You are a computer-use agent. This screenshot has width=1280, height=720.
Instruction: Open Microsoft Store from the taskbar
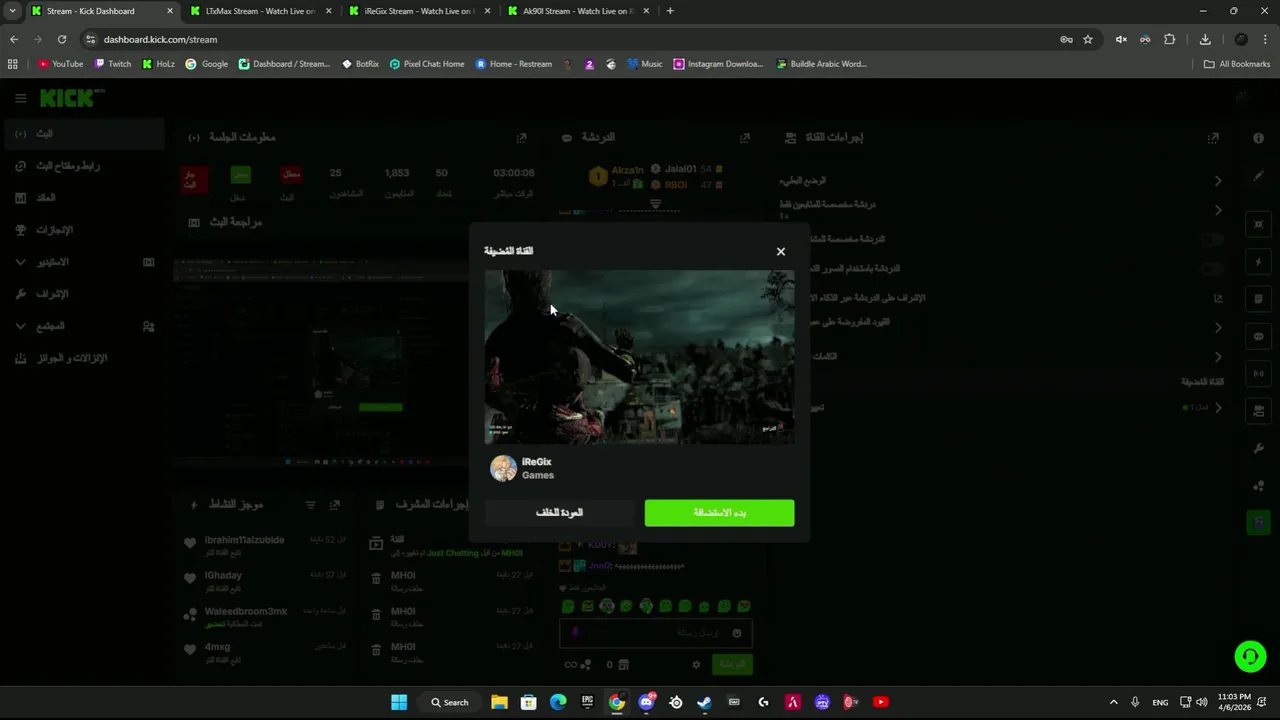pos(529,702)
